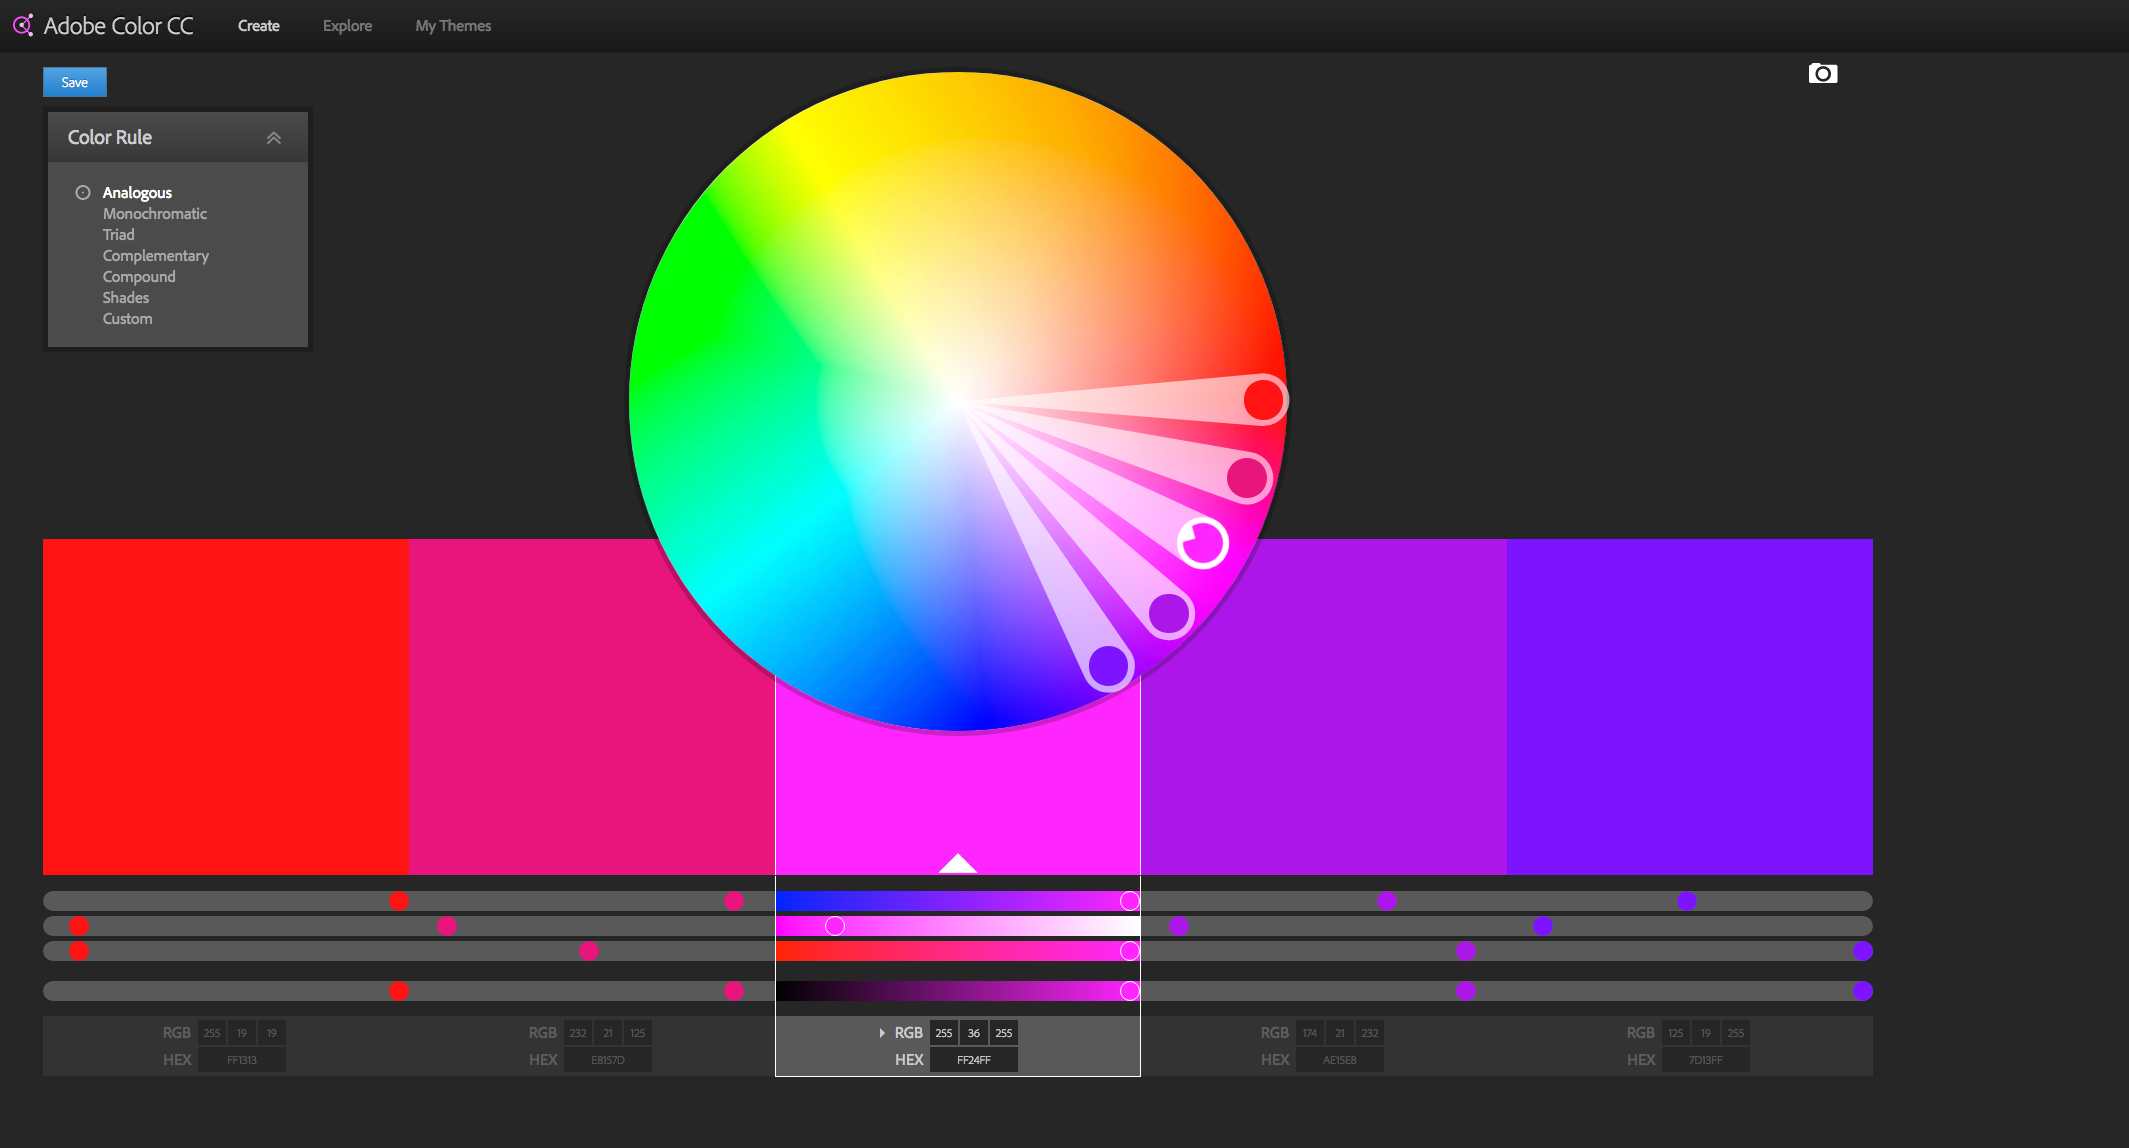Click the violet handle on the bottom brightness slider

(x=1862, y=991)
